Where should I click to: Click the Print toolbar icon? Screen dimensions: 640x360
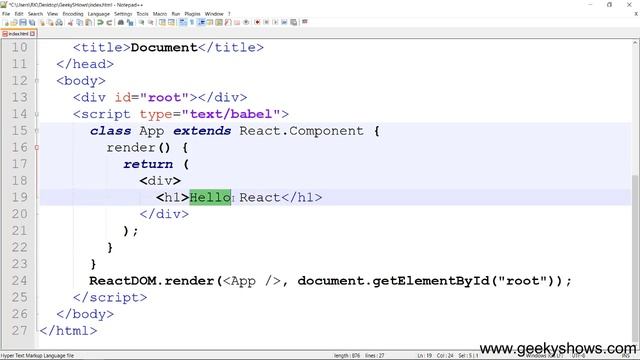pos(60,22)
